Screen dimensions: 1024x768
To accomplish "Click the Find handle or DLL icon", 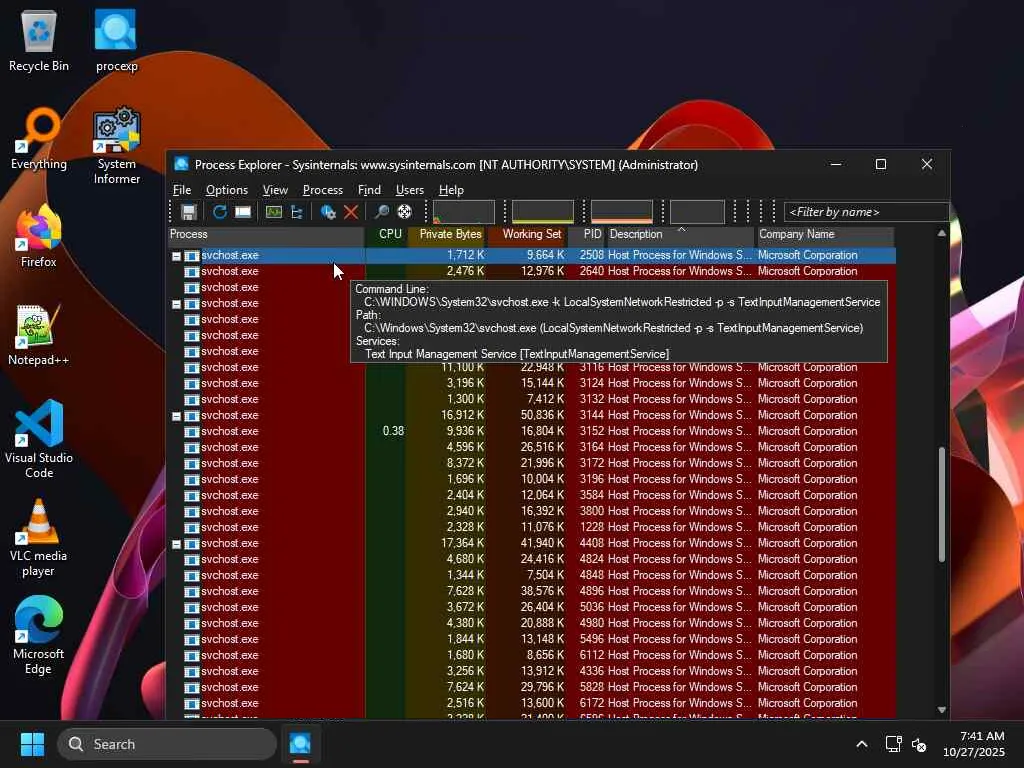I will pos(381,212).
